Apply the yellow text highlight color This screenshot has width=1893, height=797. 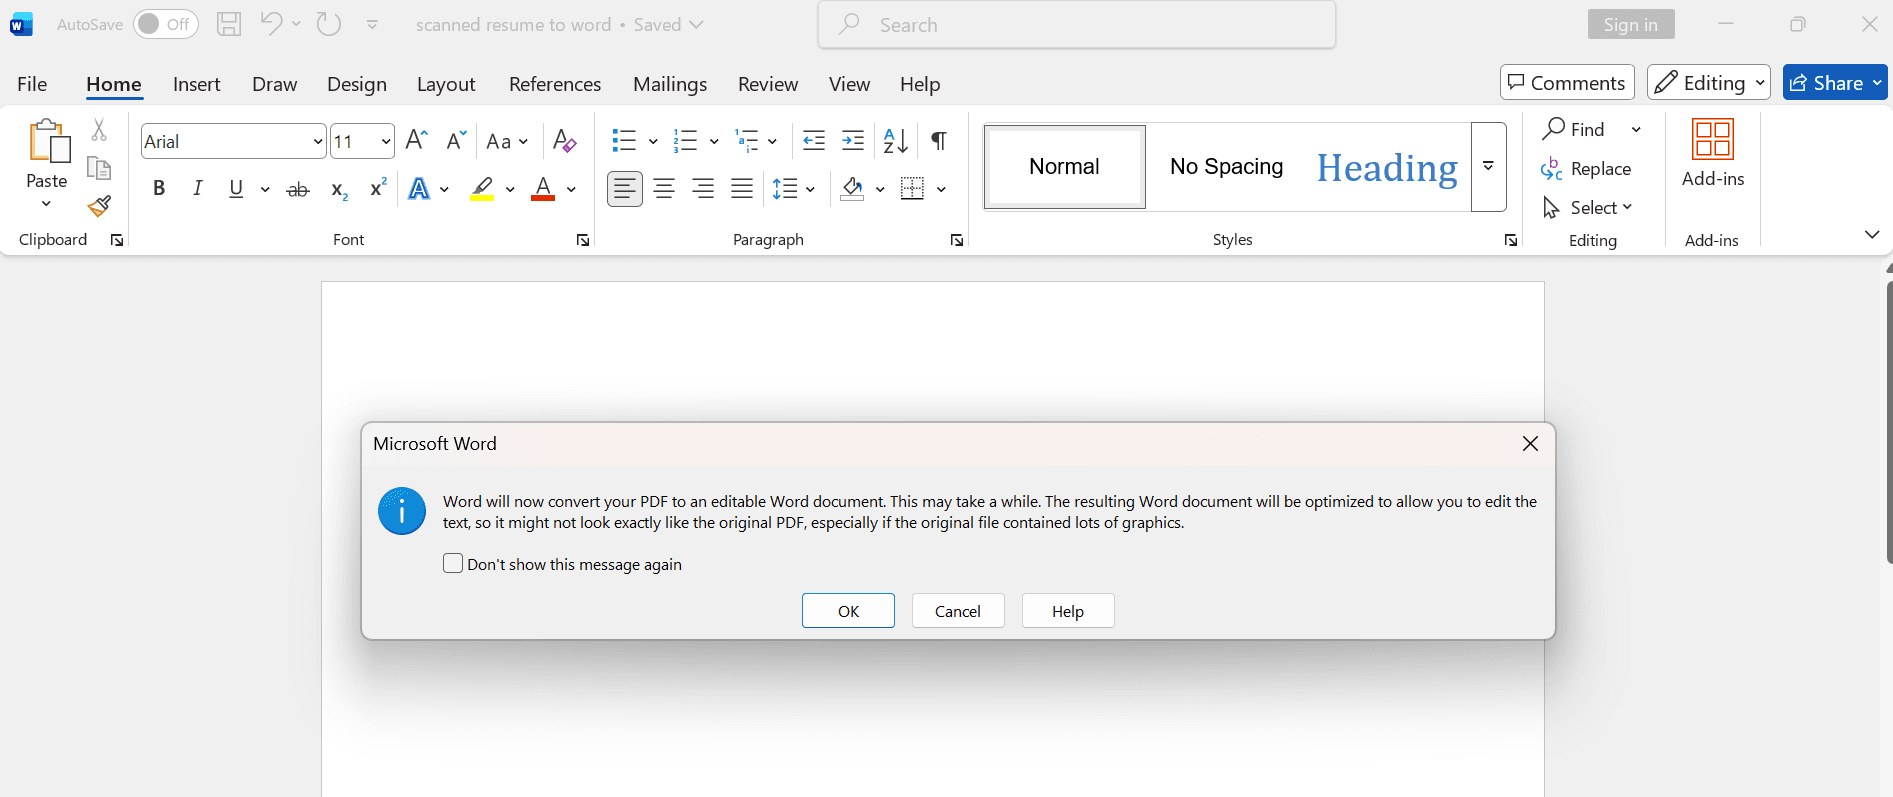coord(483,189)
